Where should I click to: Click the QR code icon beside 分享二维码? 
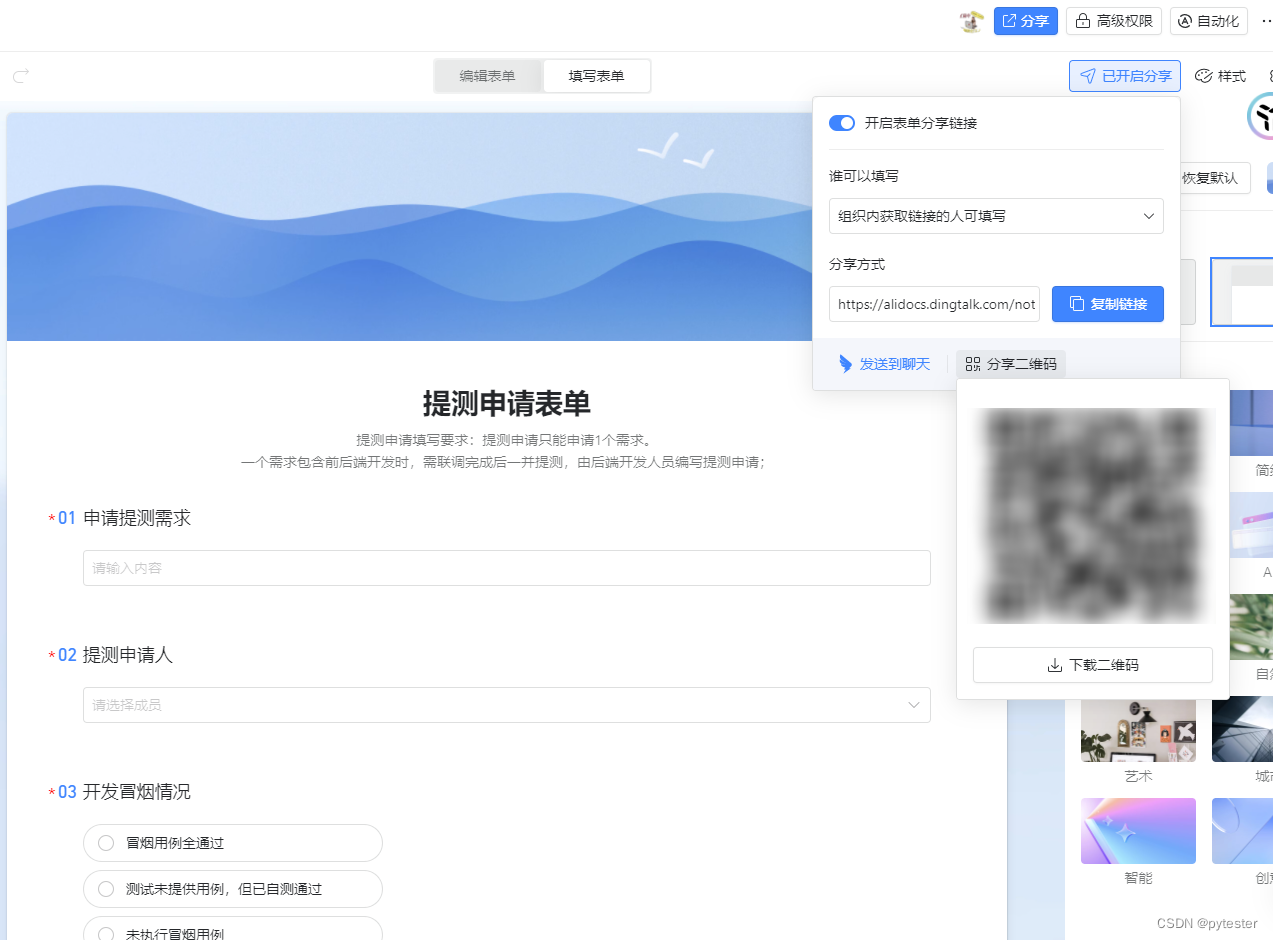[x=972, y=364]
